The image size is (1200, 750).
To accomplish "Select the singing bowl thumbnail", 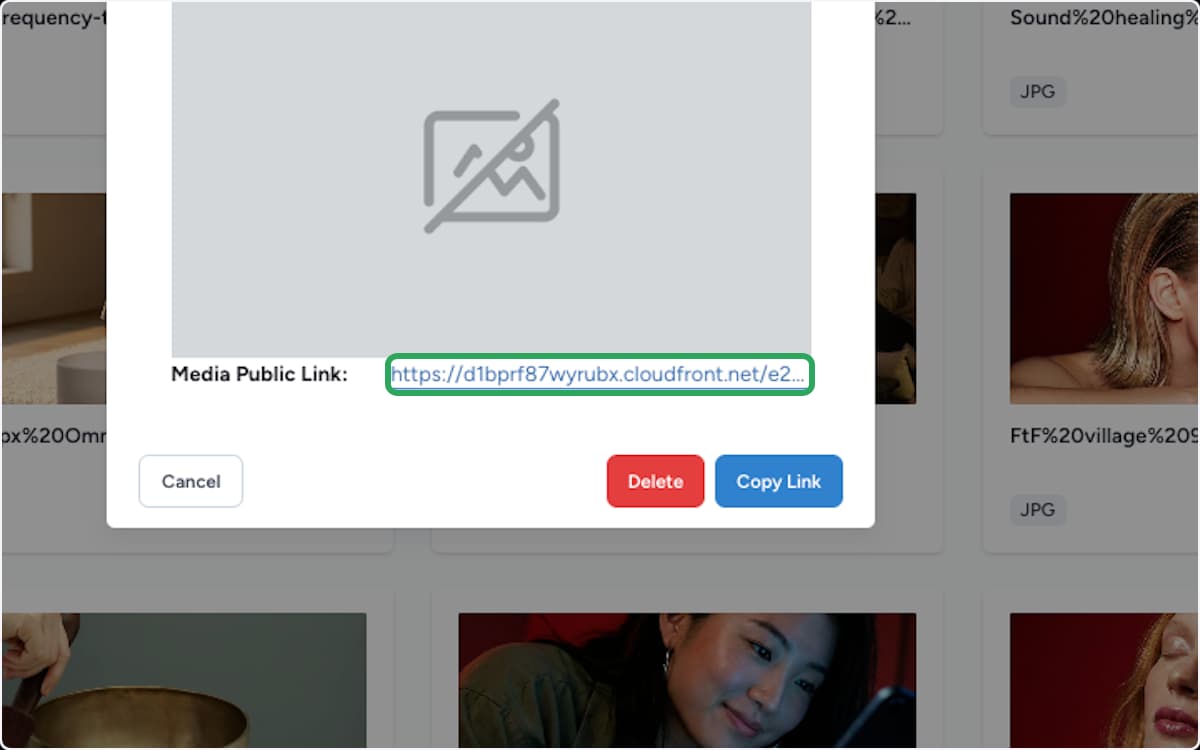I will coord(184,681).
